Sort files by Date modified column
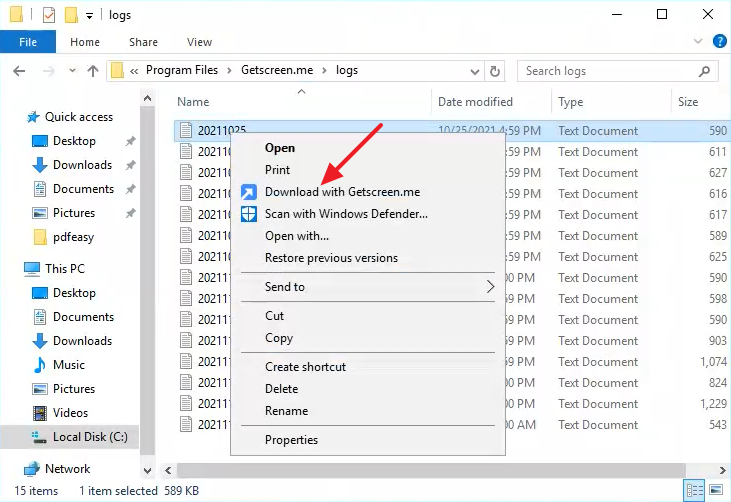 pyautogui.click(x=475, y=102)
